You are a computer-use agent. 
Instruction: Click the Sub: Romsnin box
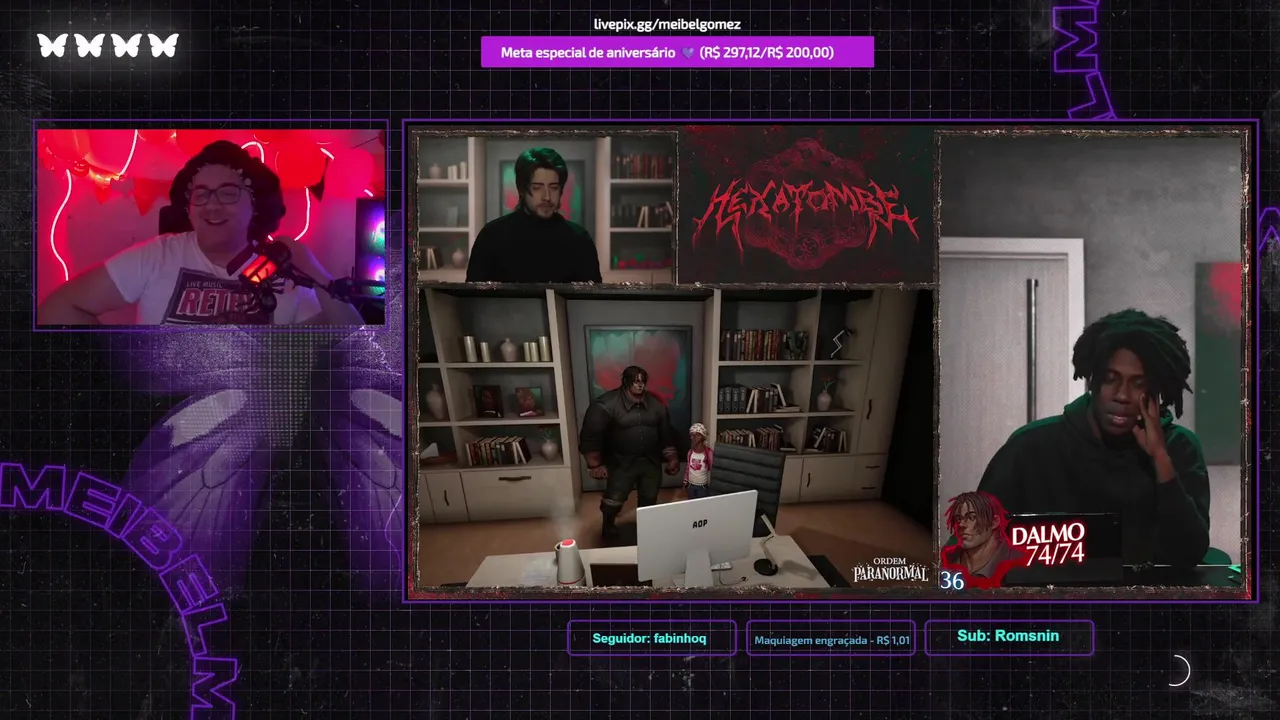coord(1008,637)
